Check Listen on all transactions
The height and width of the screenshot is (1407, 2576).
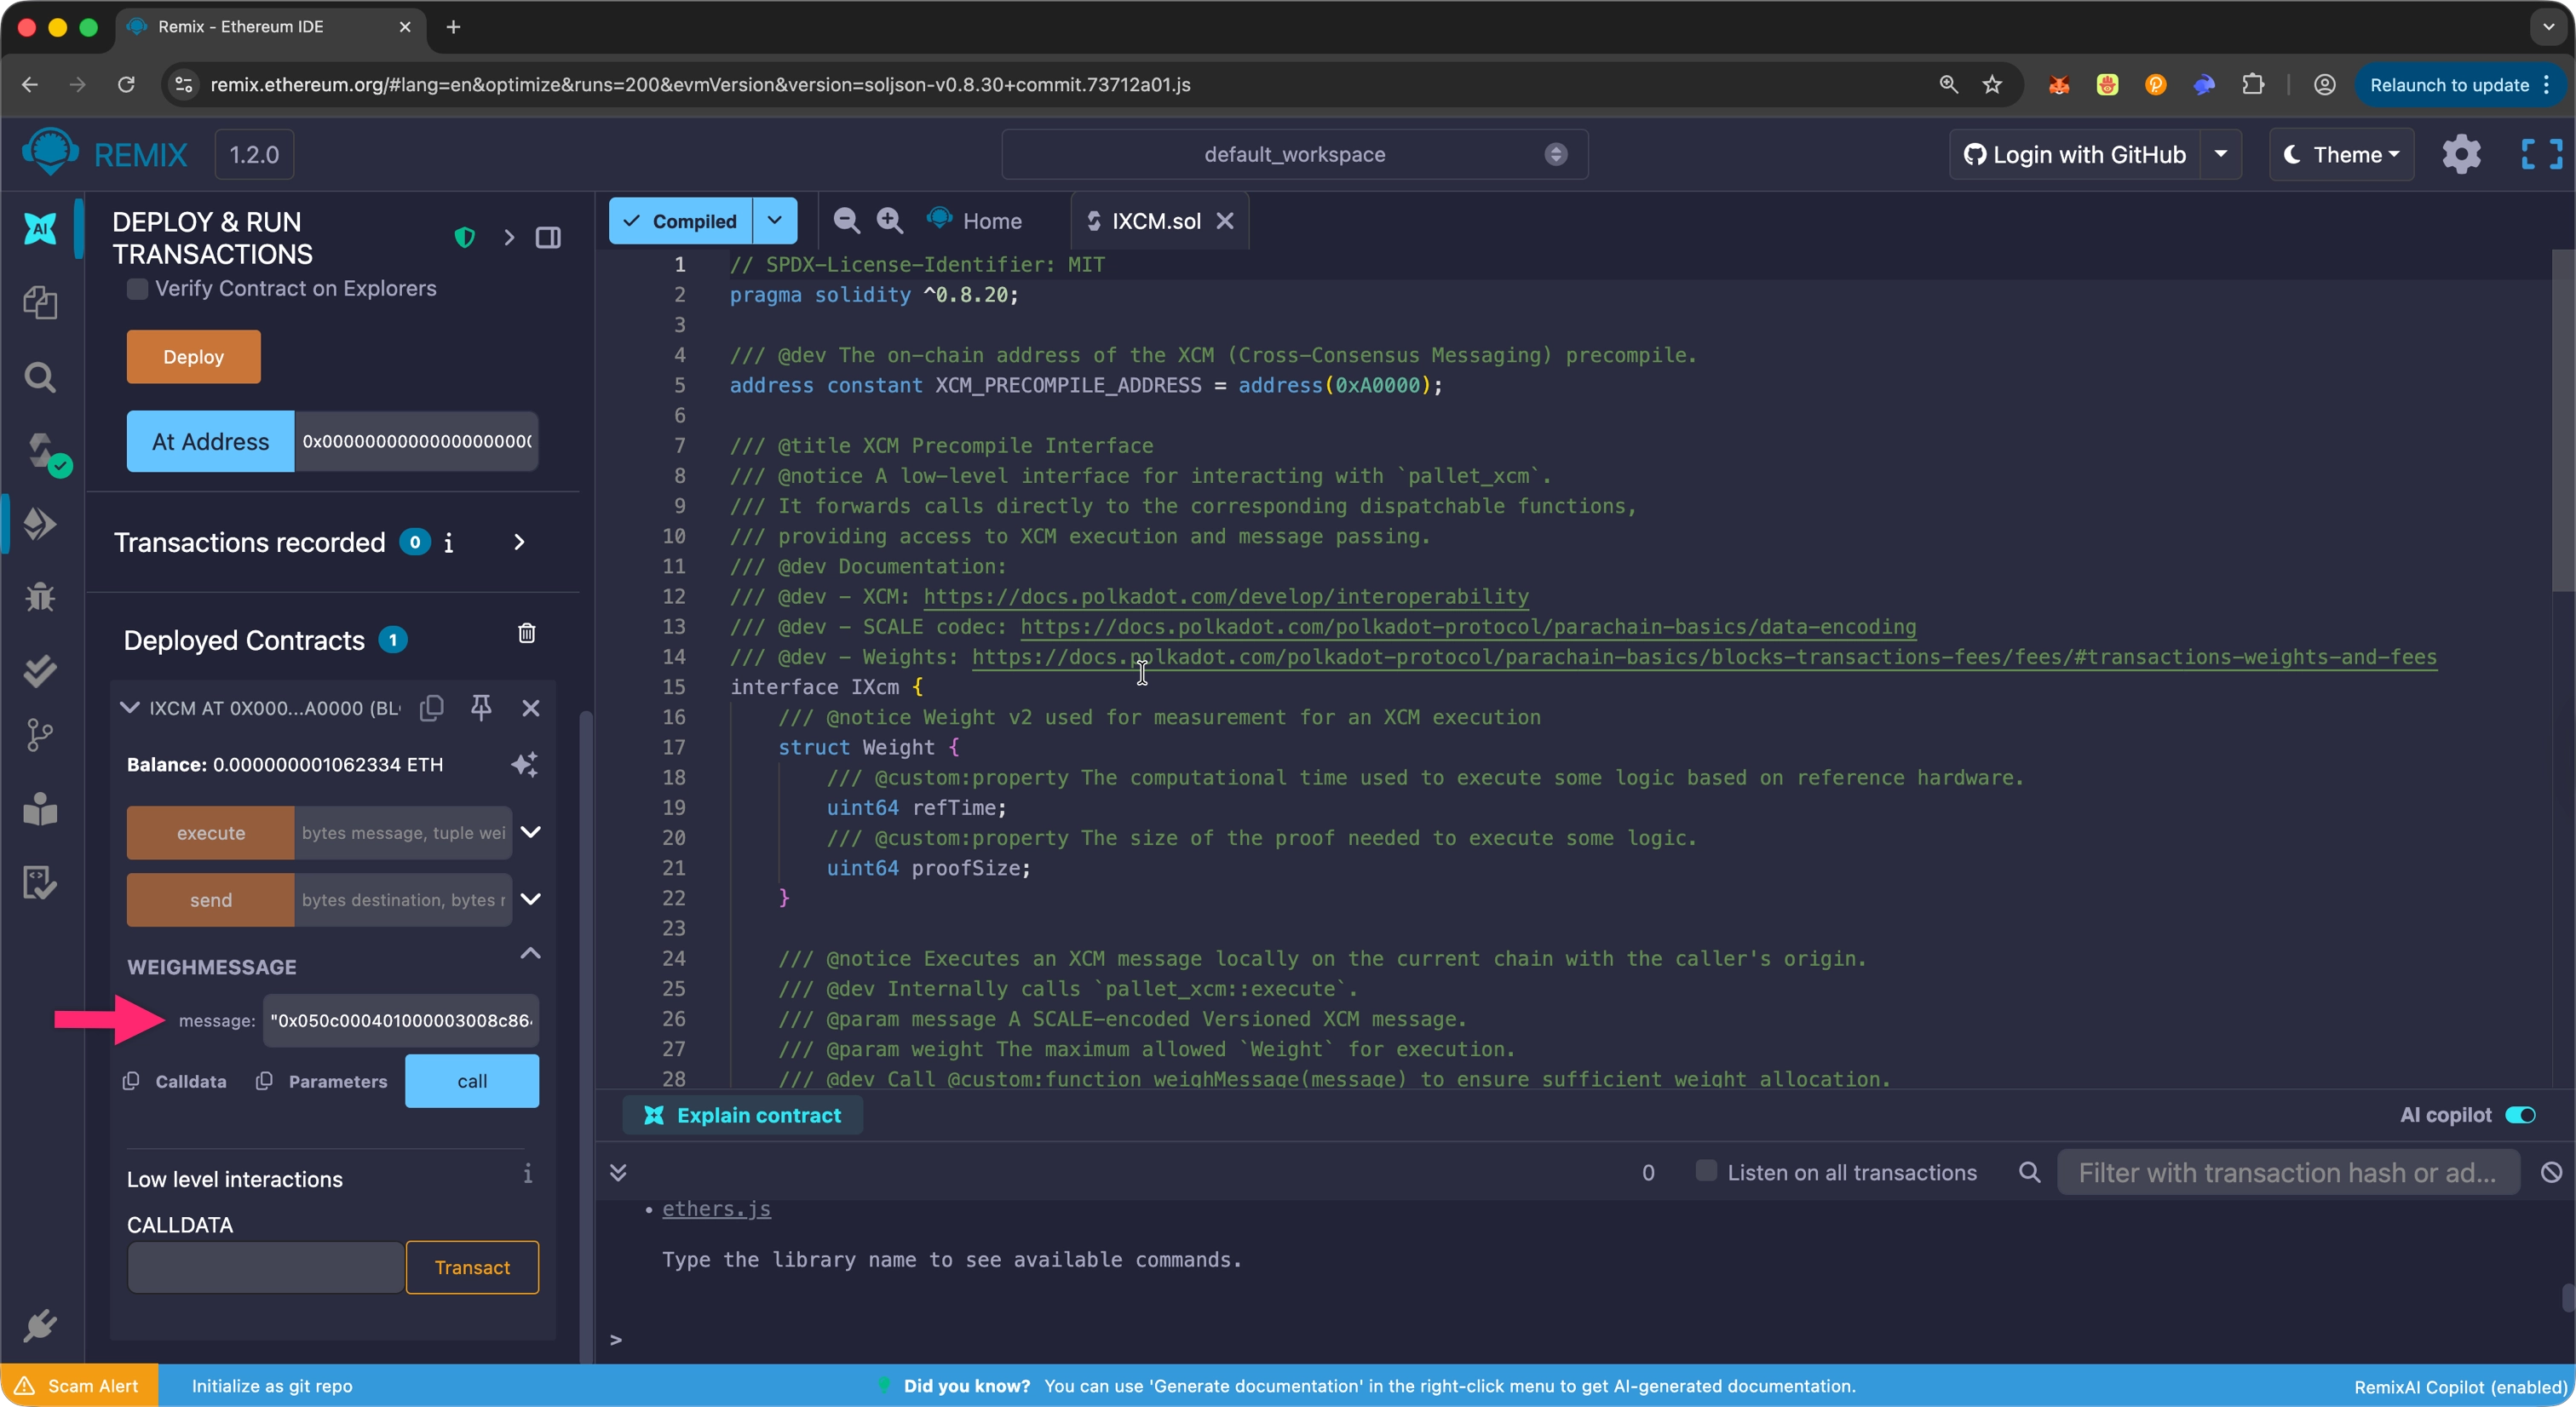click(x=1706, y=1171)
